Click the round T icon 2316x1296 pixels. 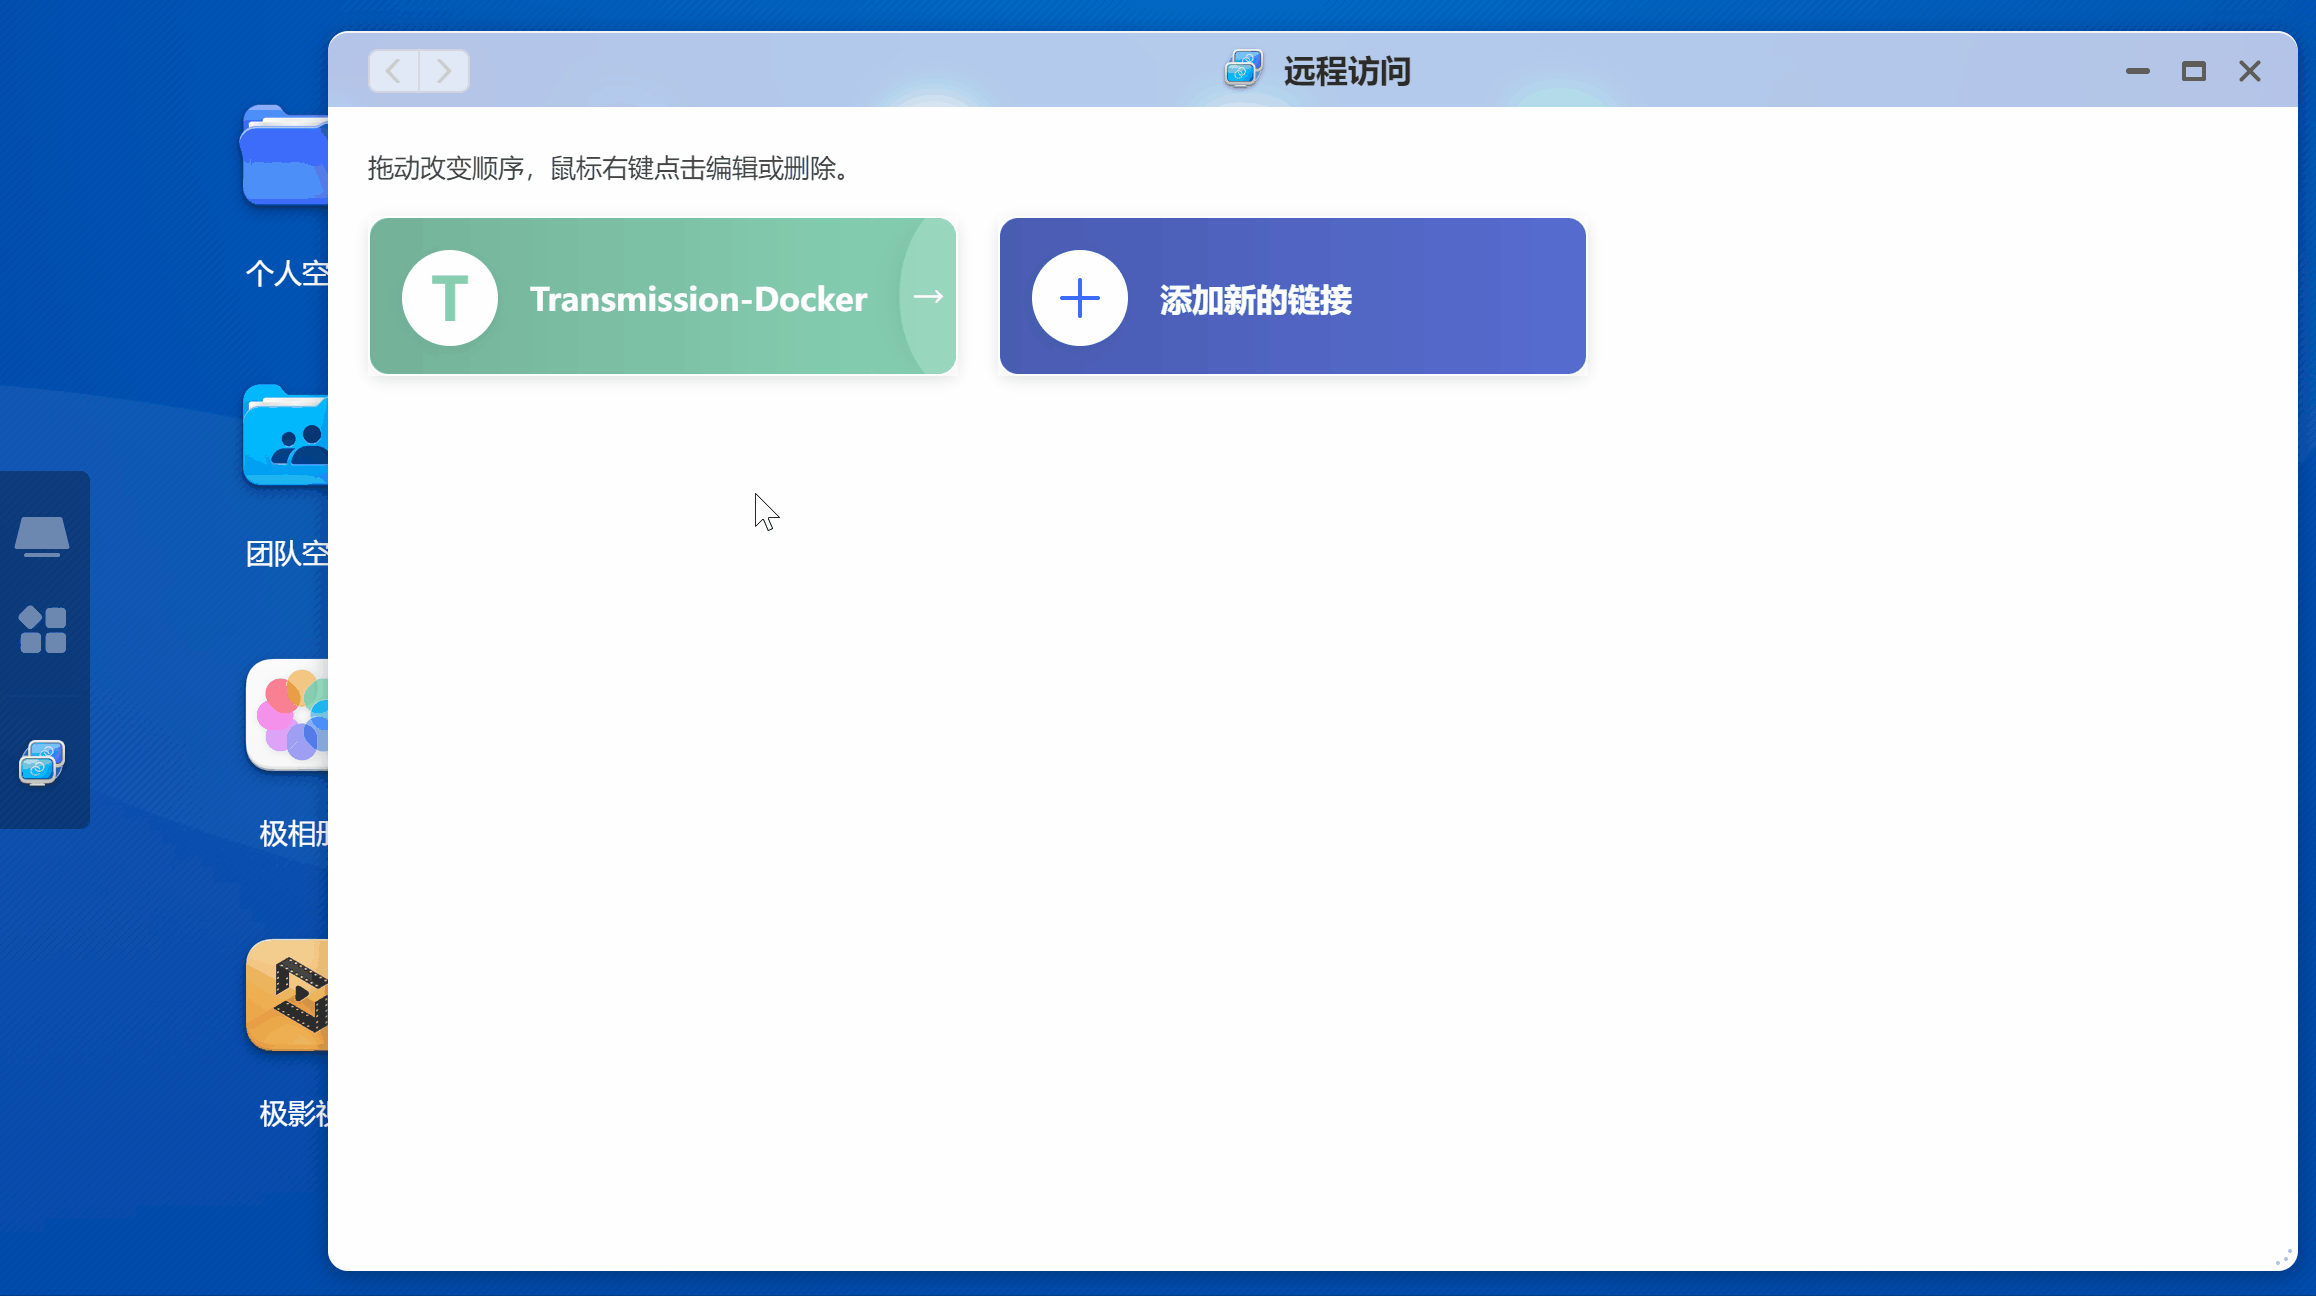pos(450,298)
